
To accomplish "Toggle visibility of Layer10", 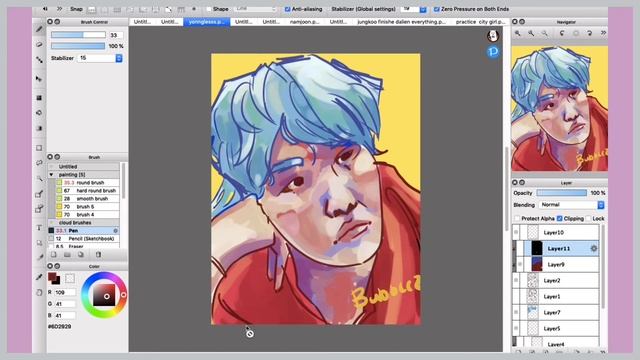I will click(516, 232).
